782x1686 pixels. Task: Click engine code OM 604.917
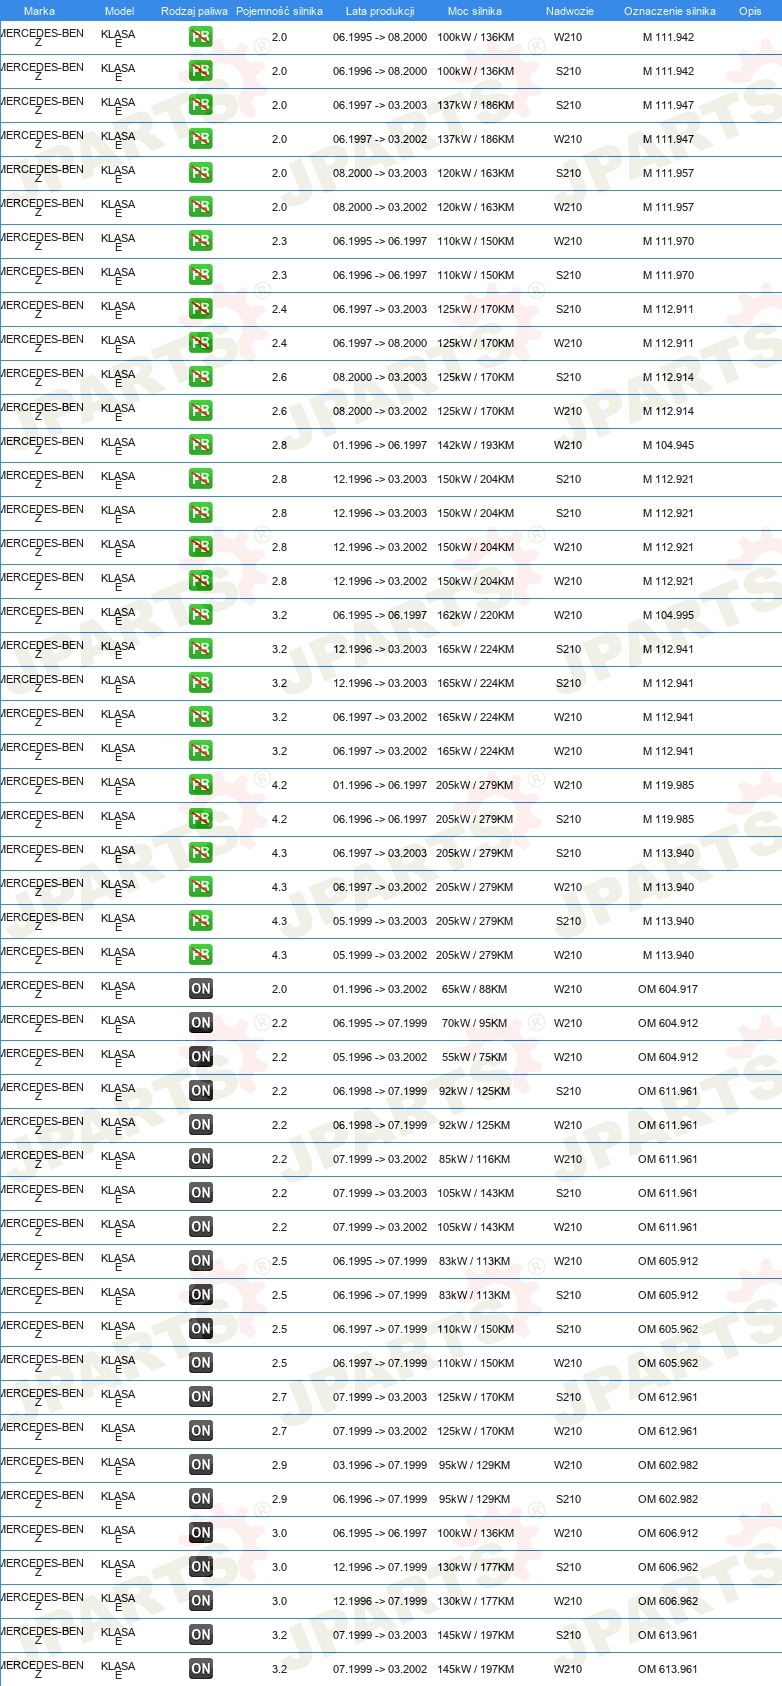pos(668,989)
